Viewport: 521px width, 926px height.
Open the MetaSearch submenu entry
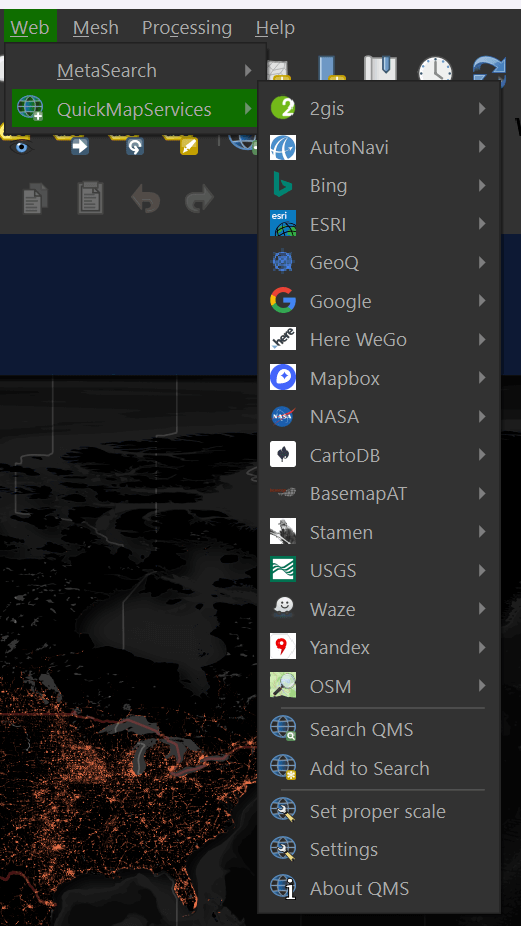135,71
